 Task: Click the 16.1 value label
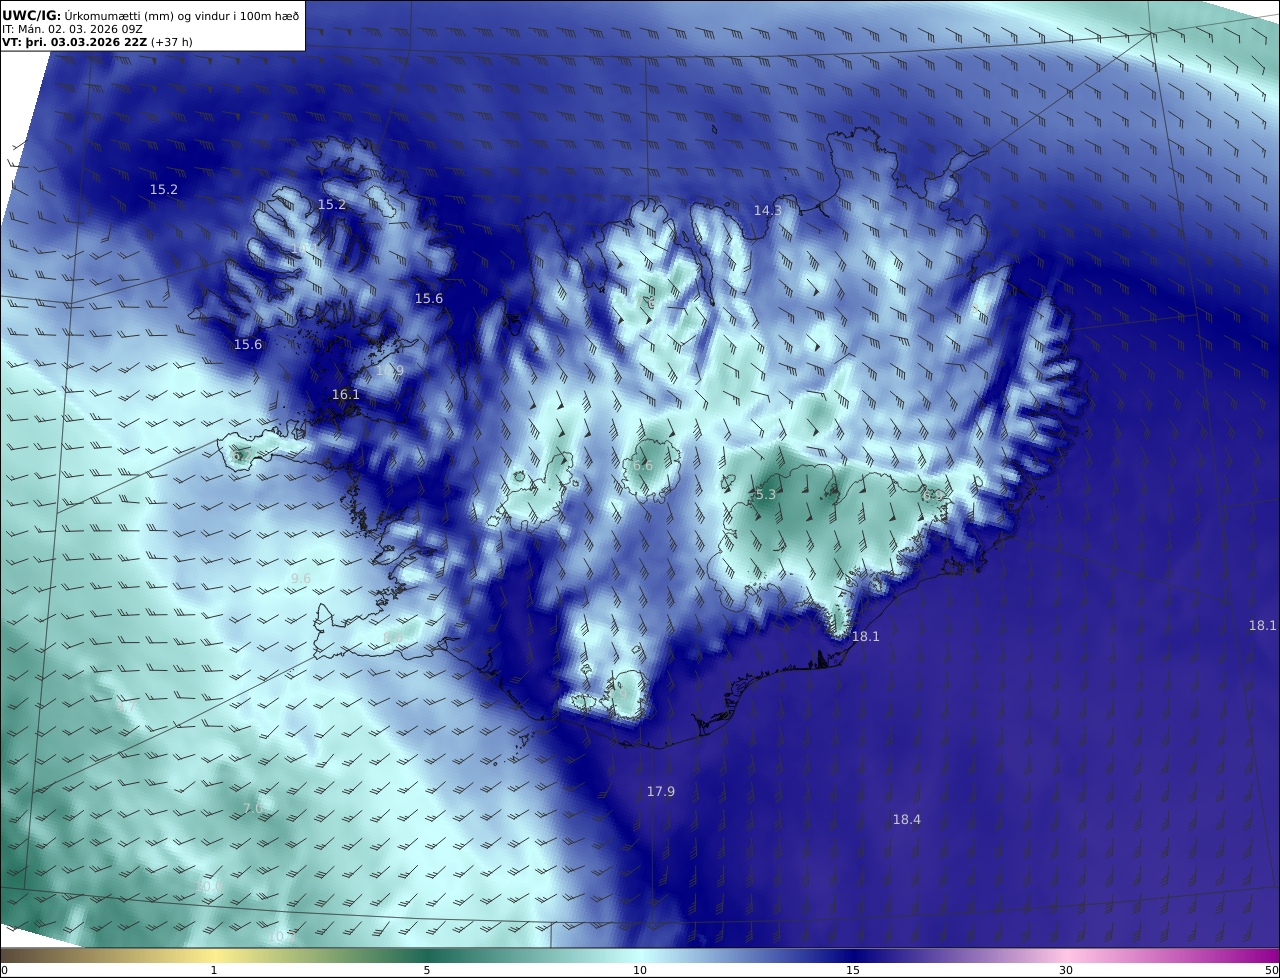click(345, 395)
